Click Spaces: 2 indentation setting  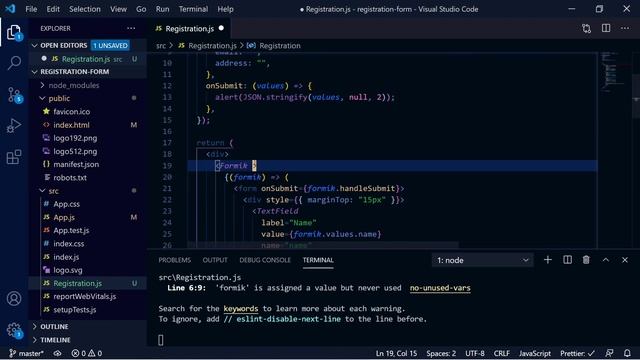pos(441,353)
